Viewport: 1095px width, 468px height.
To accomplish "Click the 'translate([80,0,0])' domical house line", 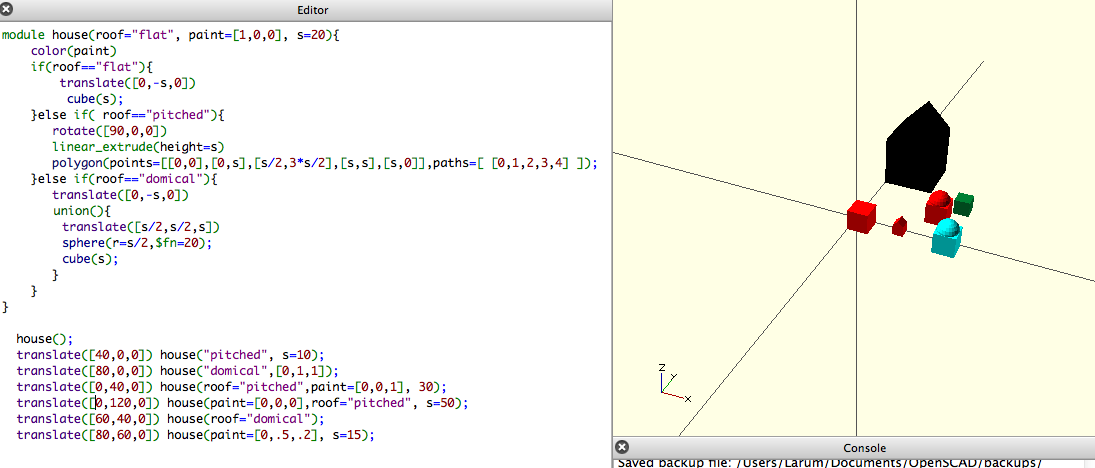I will [x=178, y=372].
